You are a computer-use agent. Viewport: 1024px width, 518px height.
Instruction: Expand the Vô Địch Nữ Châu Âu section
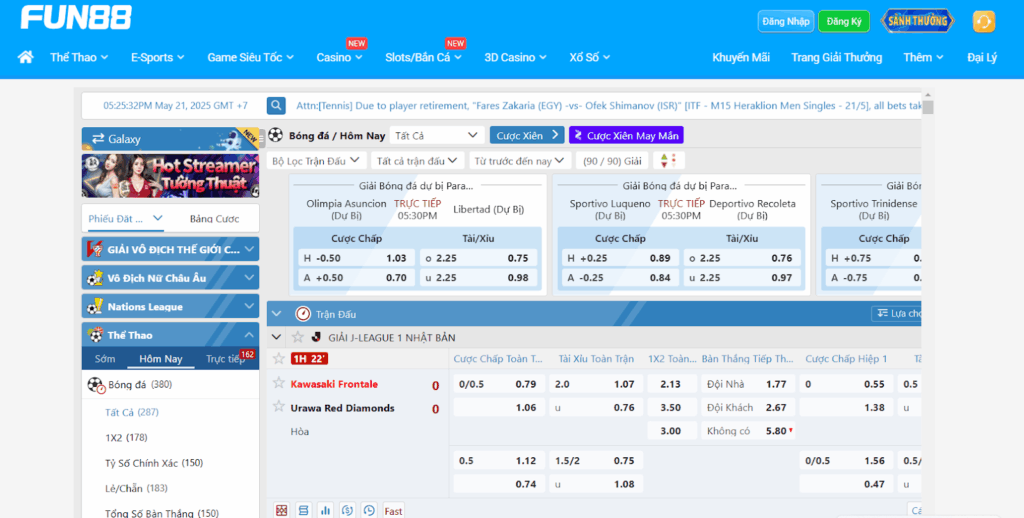[170, 278]
